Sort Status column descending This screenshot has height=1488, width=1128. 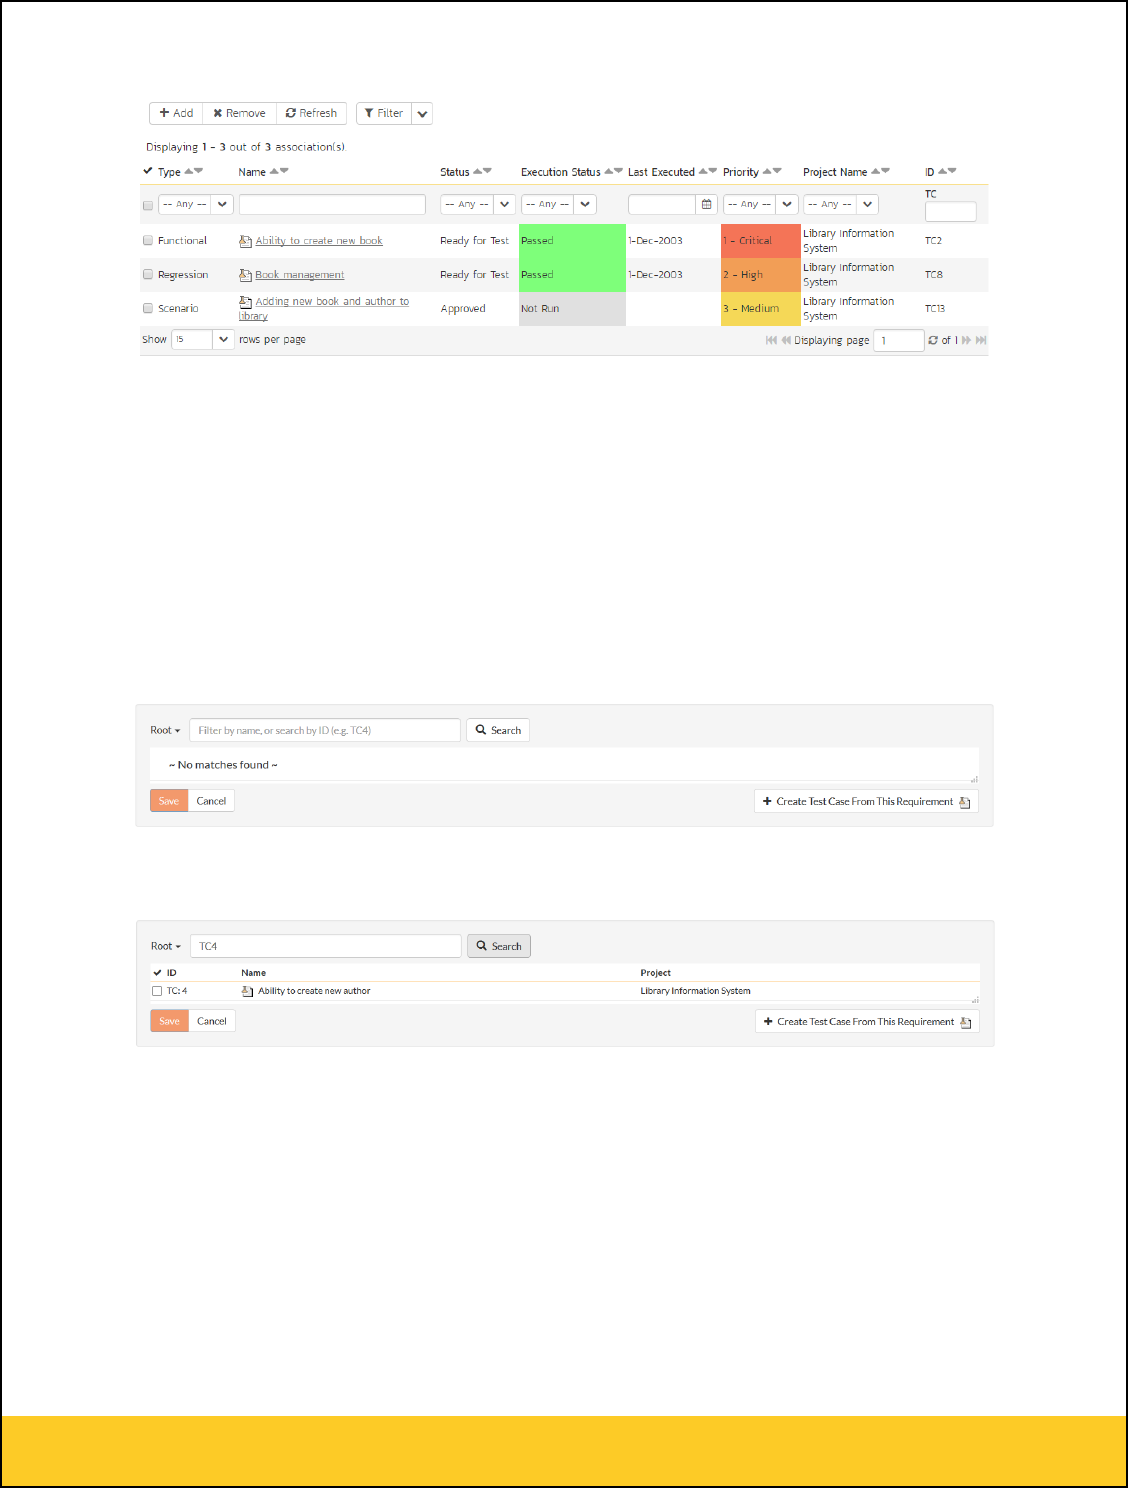point(488,171)
